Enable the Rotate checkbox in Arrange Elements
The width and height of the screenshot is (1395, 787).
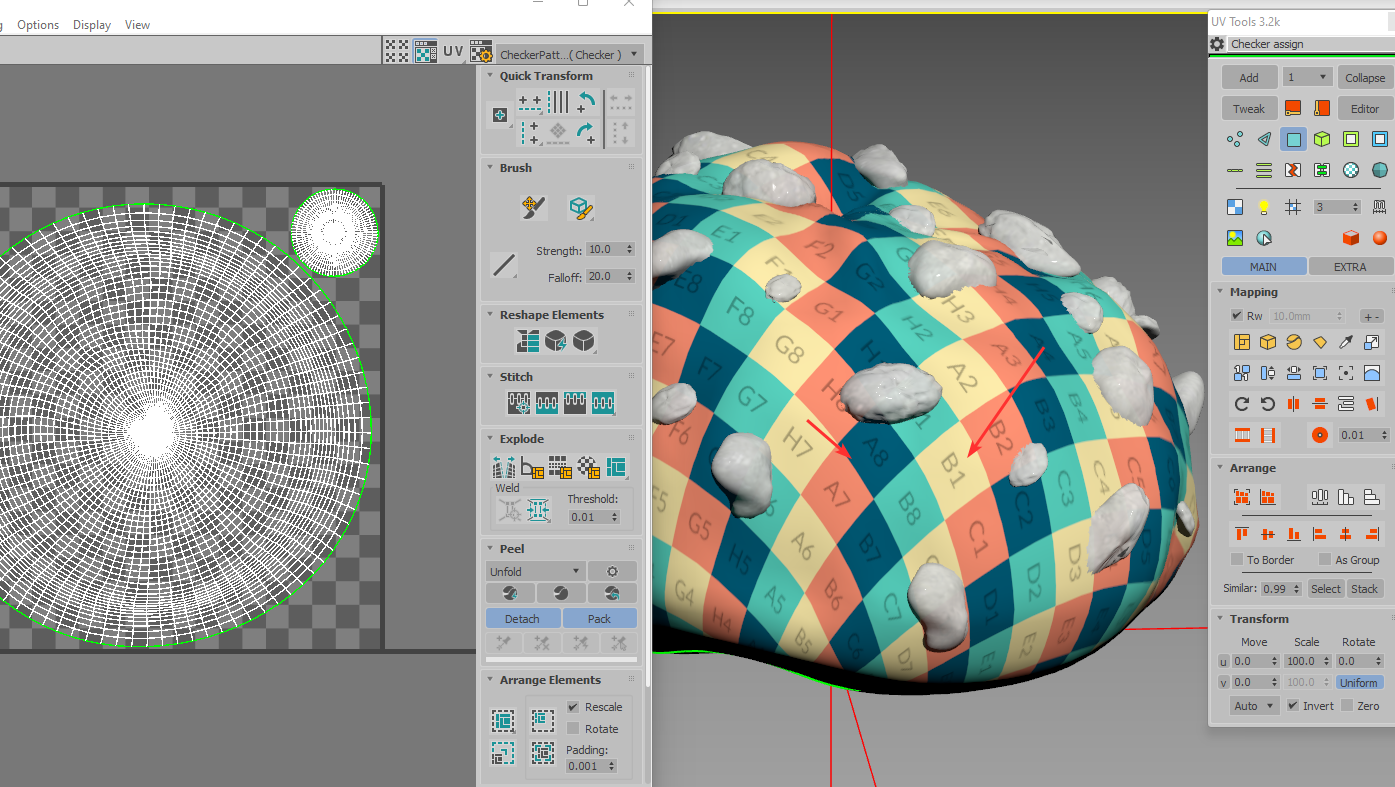(573, 729)
